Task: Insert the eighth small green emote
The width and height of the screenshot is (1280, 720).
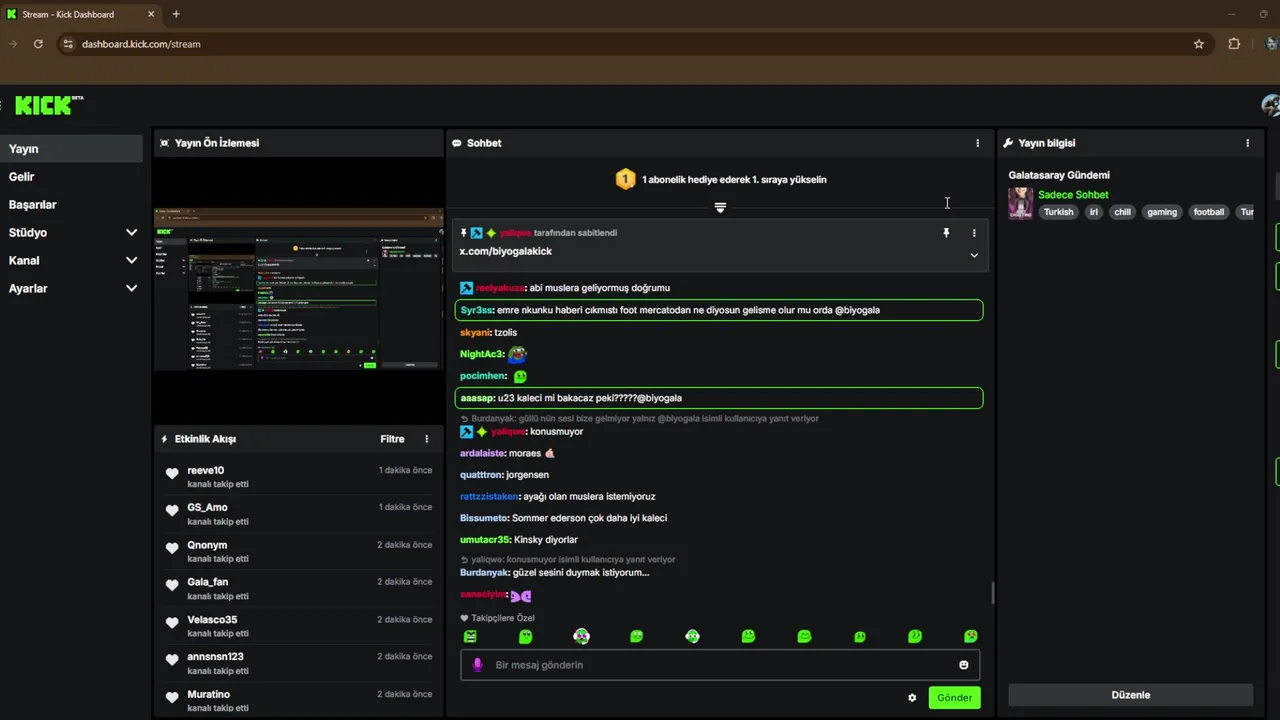Action: (860, 637)
